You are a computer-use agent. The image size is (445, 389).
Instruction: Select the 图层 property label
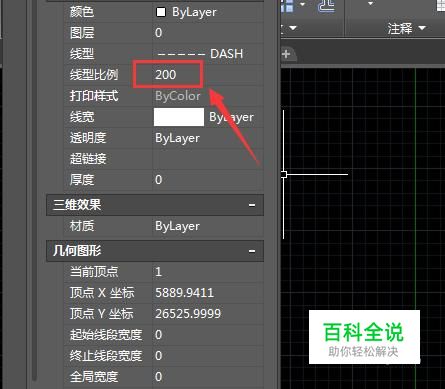click(x=82, y=33)
